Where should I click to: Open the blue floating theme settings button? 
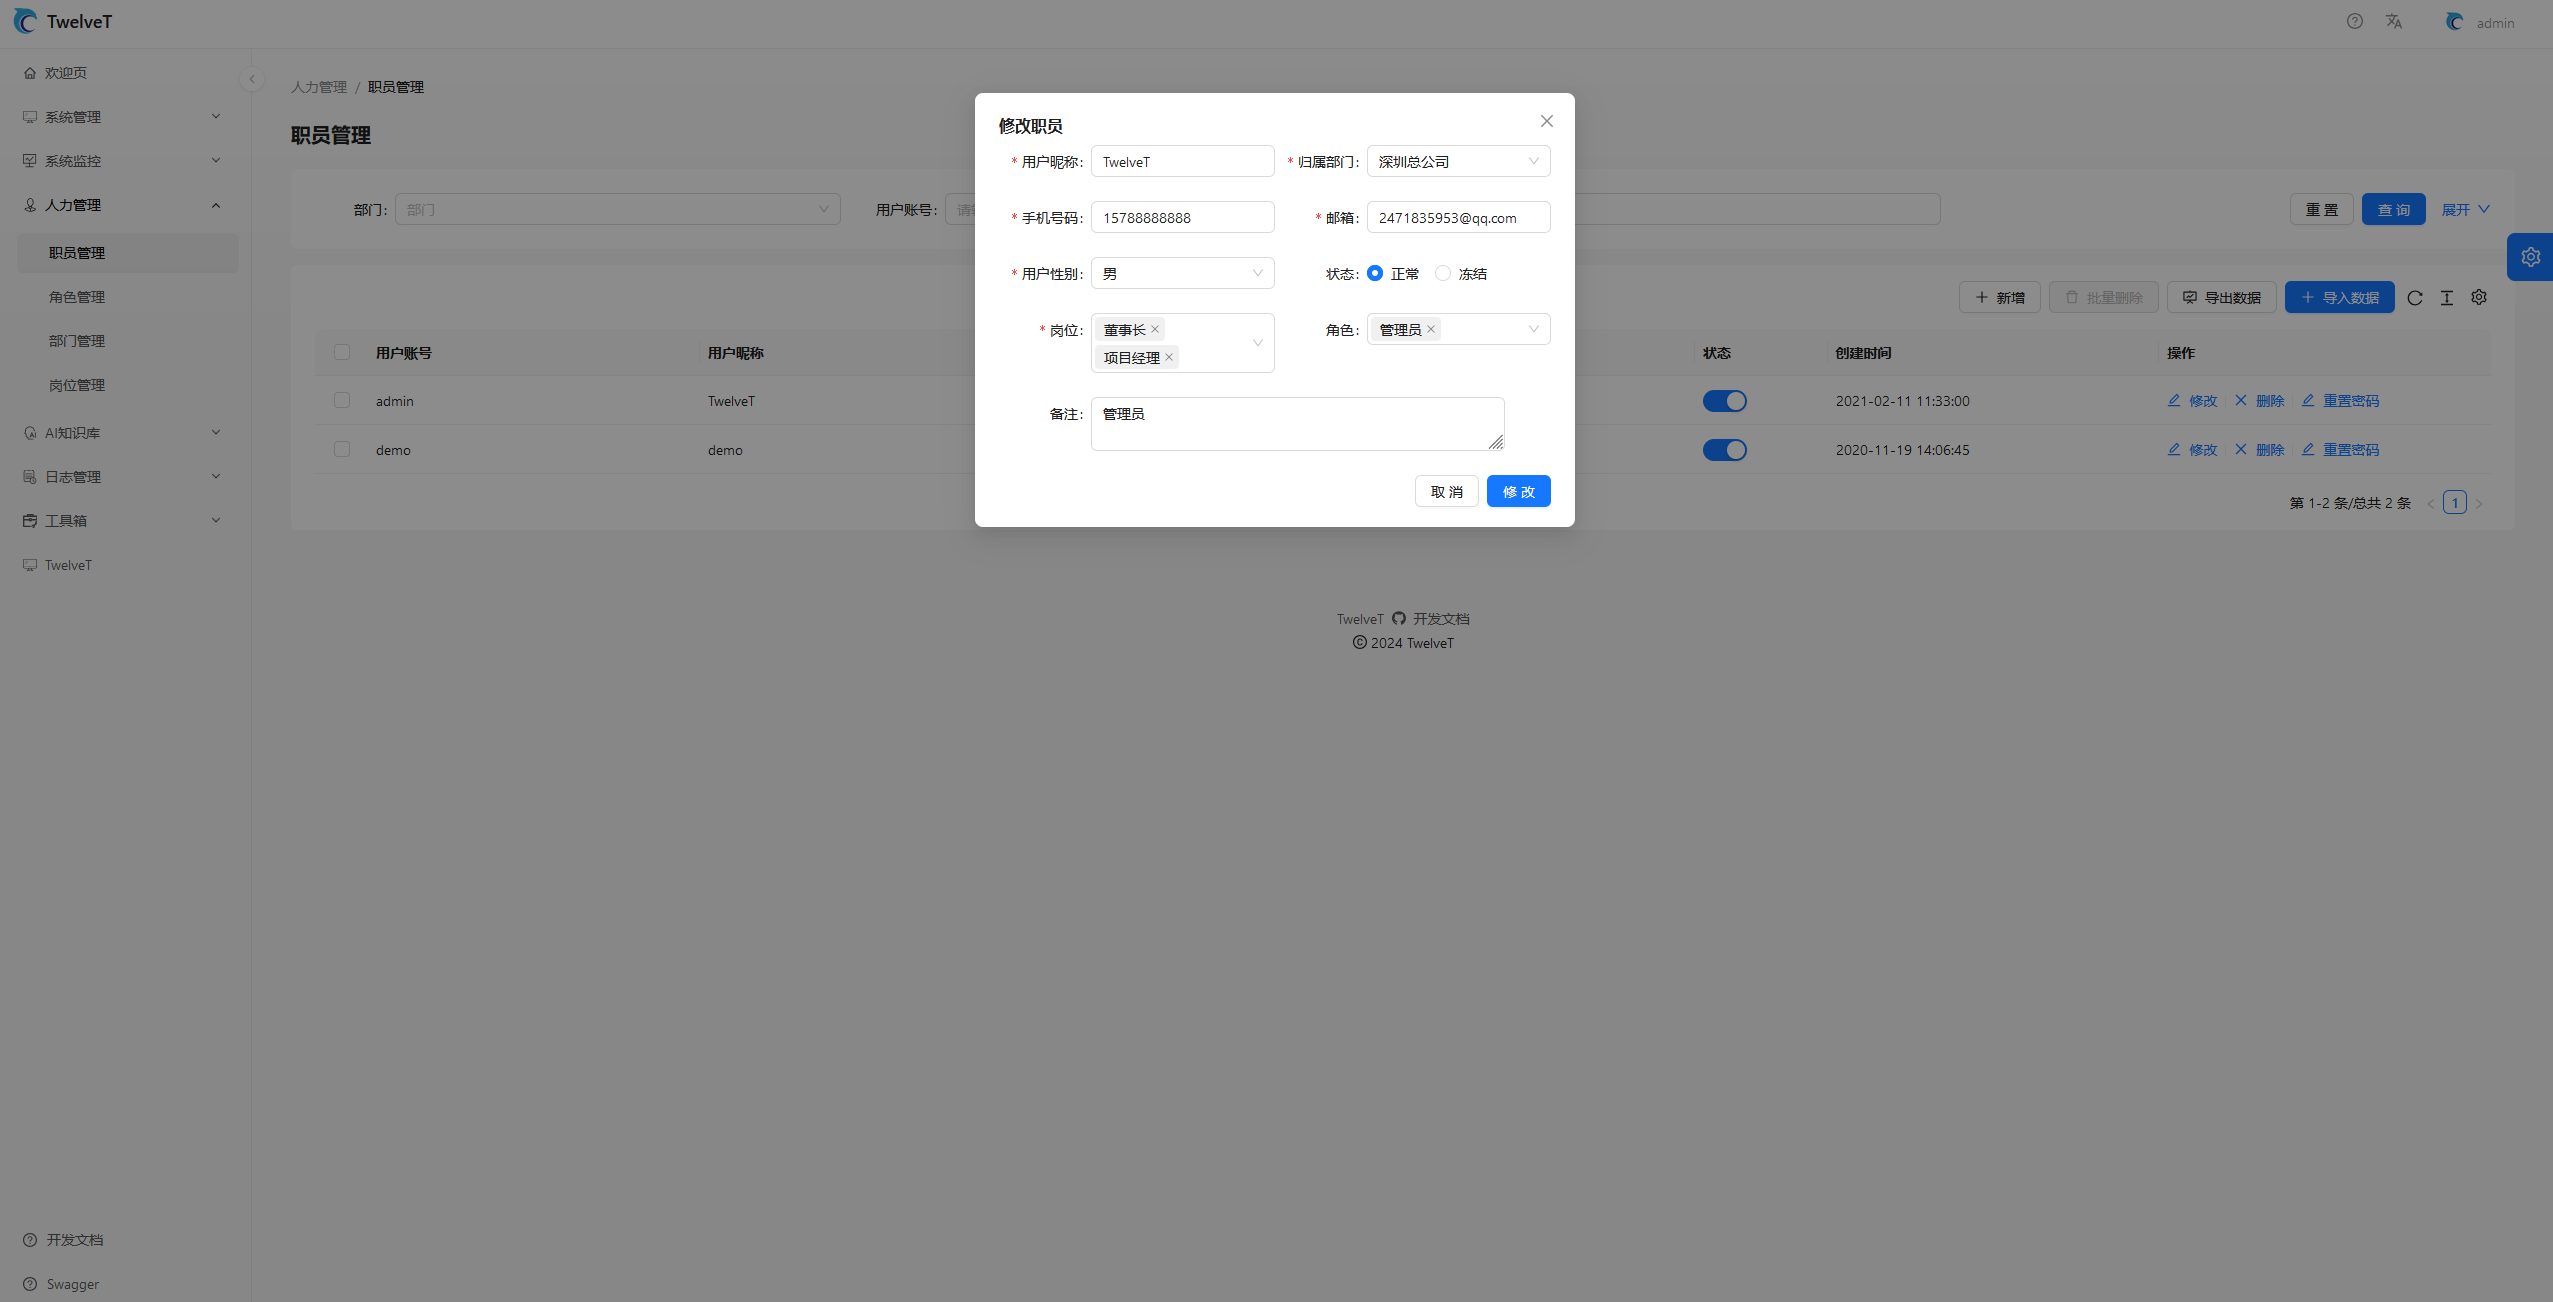click(x=2530, y=257)
